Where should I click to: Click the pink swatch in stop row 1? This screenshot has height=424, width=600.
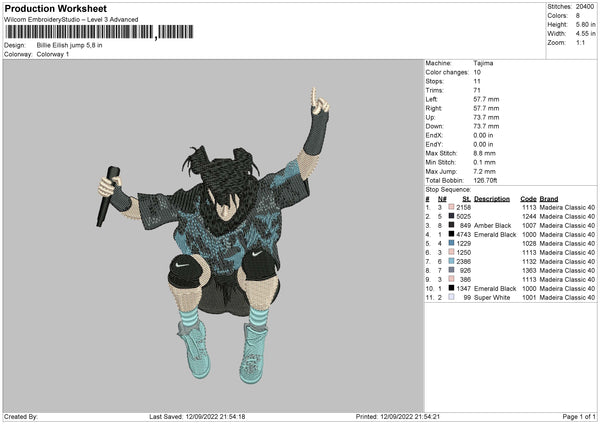click(x=451, y=207)
